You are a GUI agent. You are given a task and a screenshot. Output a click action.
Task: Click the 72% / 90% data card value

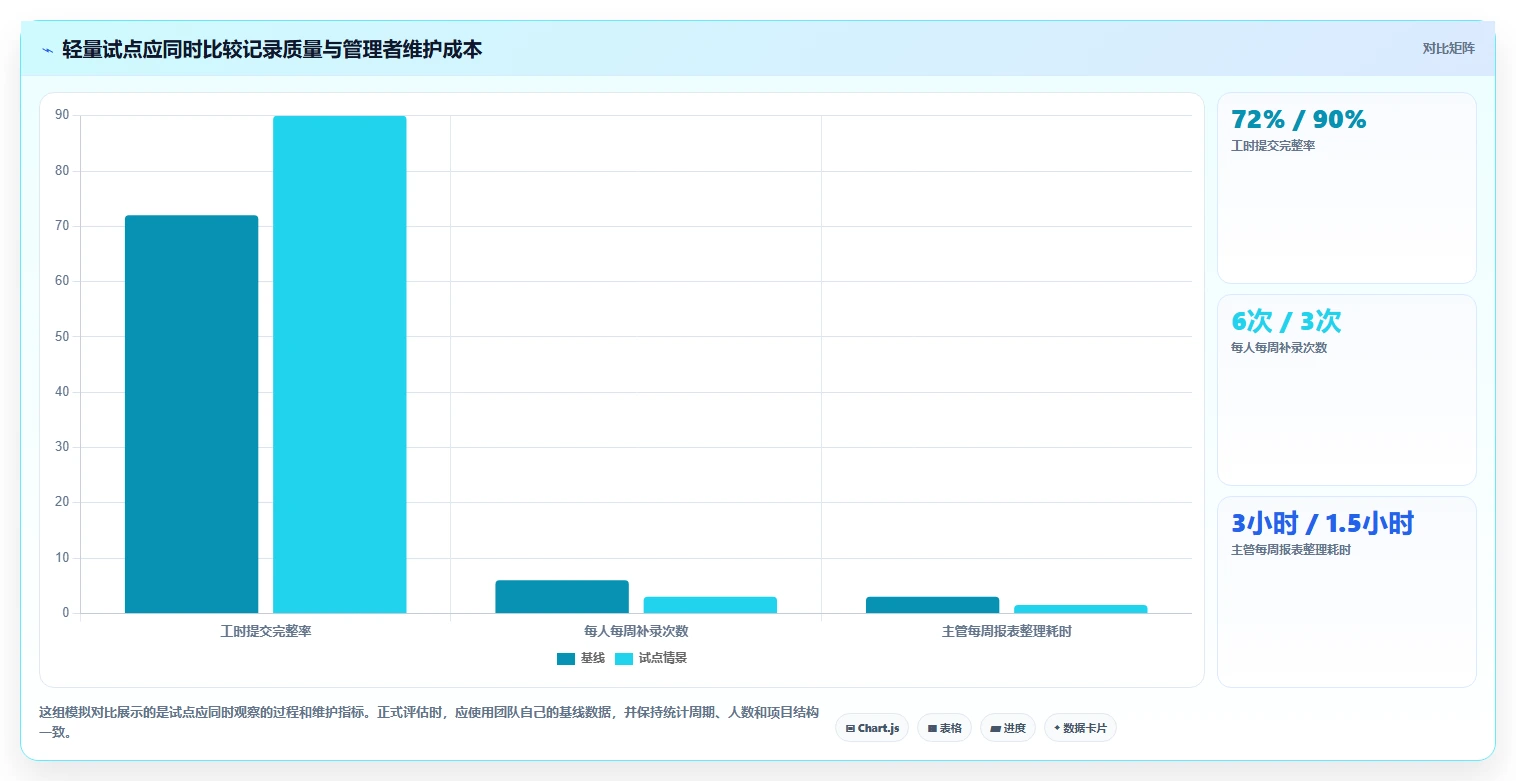click(x=1299, y=119)
